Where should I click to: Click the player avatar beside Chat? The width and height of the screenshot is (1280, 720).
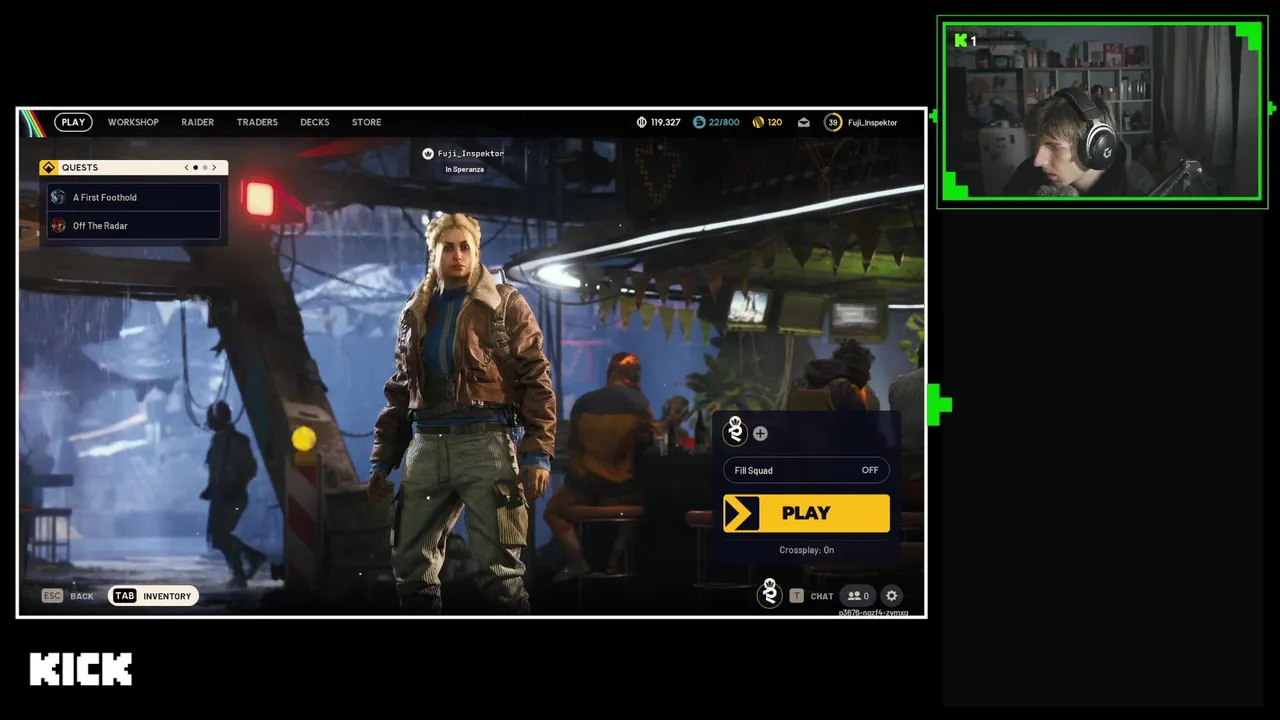tap(769, 592)
